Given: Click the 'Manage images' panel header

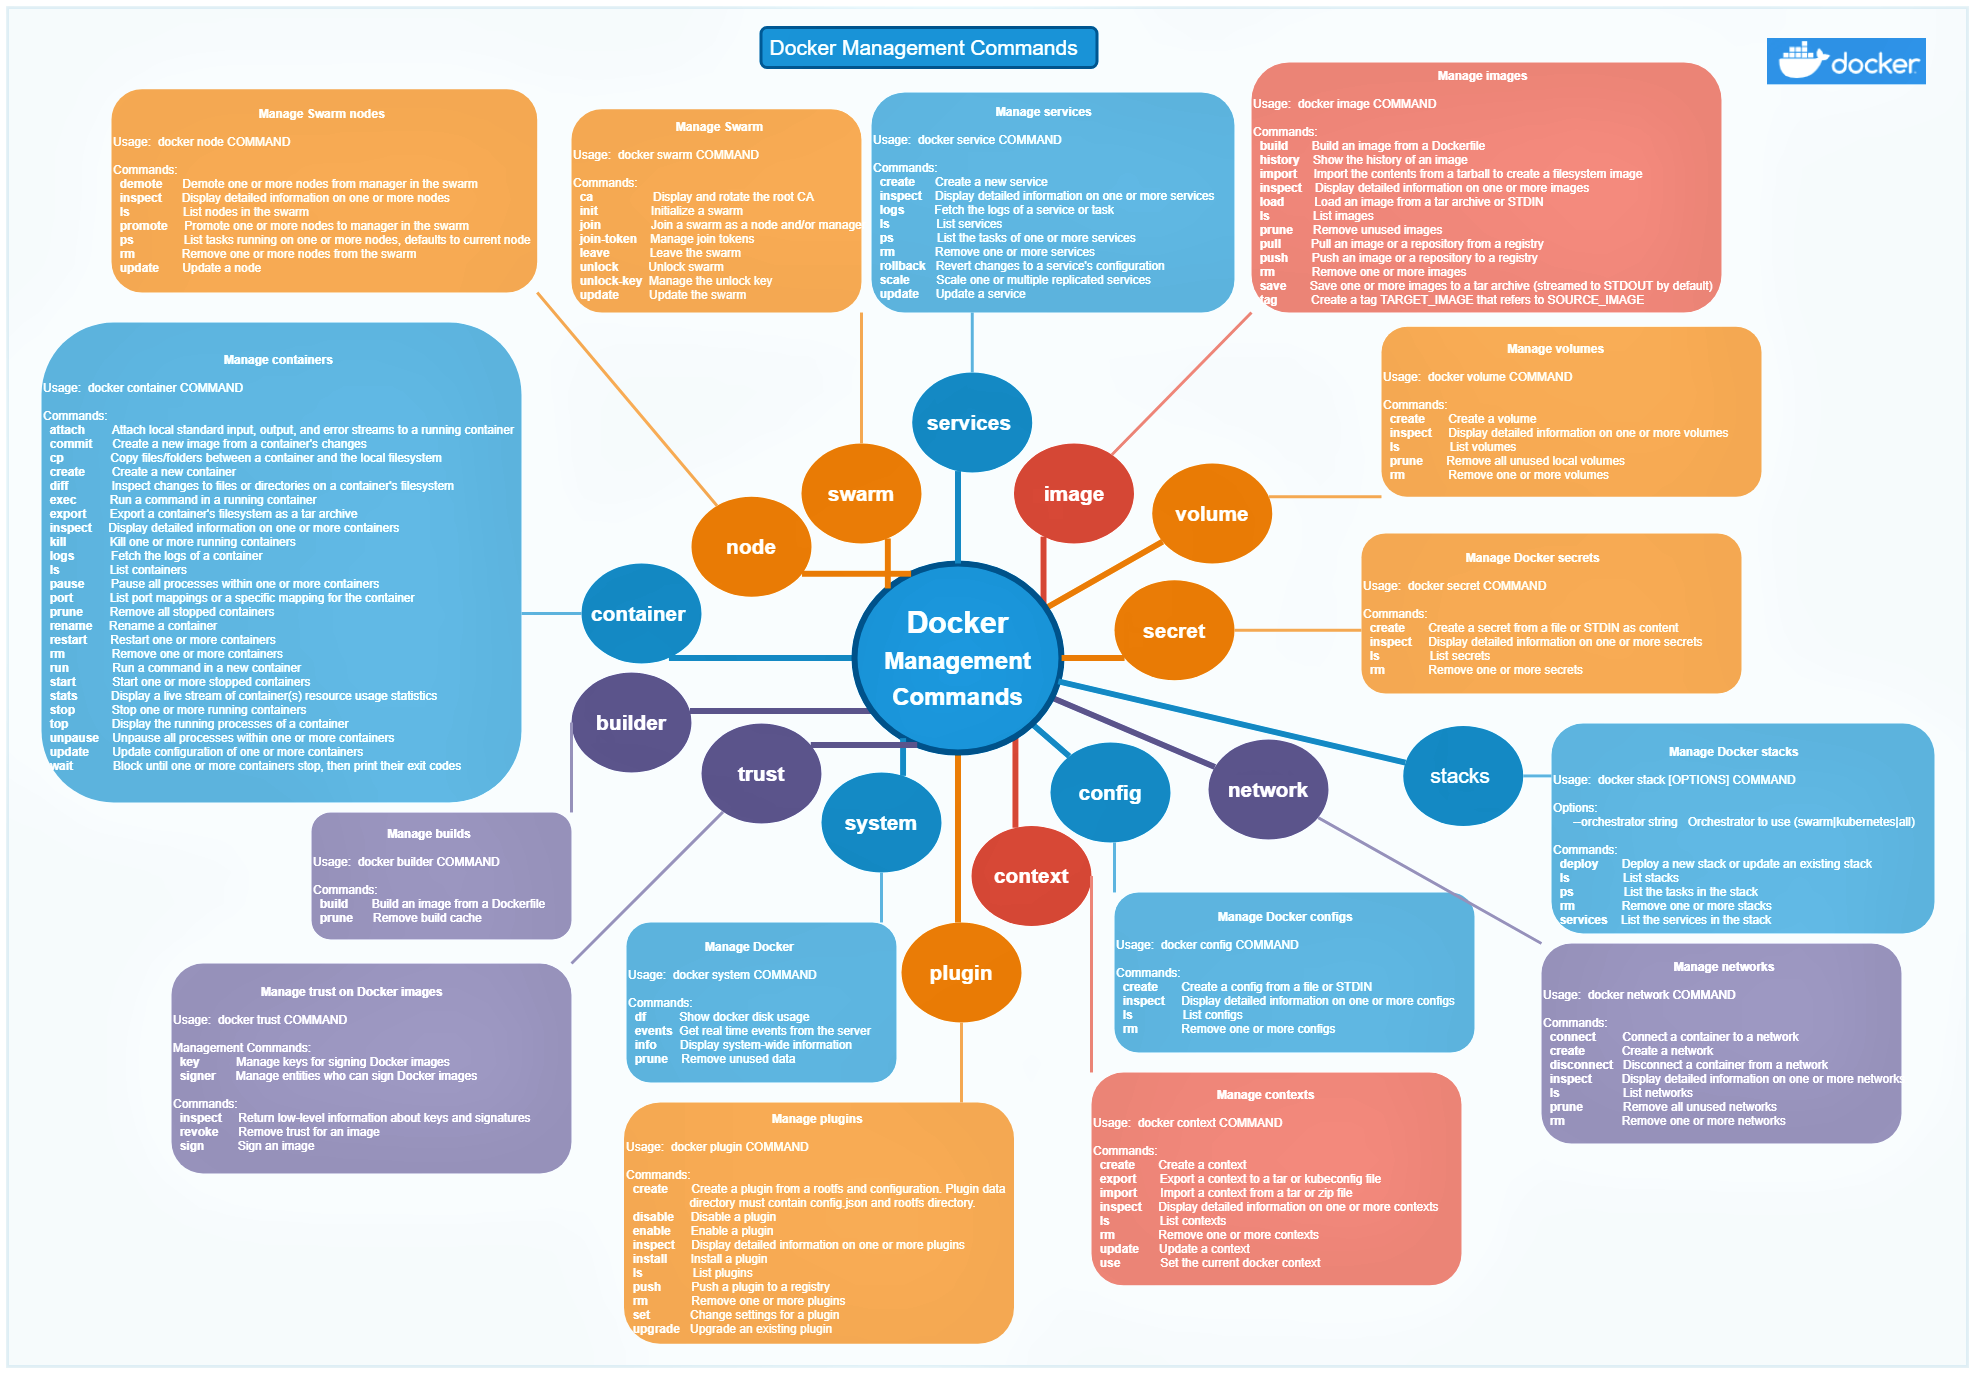Looking at the screenshot, I should [1482, 69].
